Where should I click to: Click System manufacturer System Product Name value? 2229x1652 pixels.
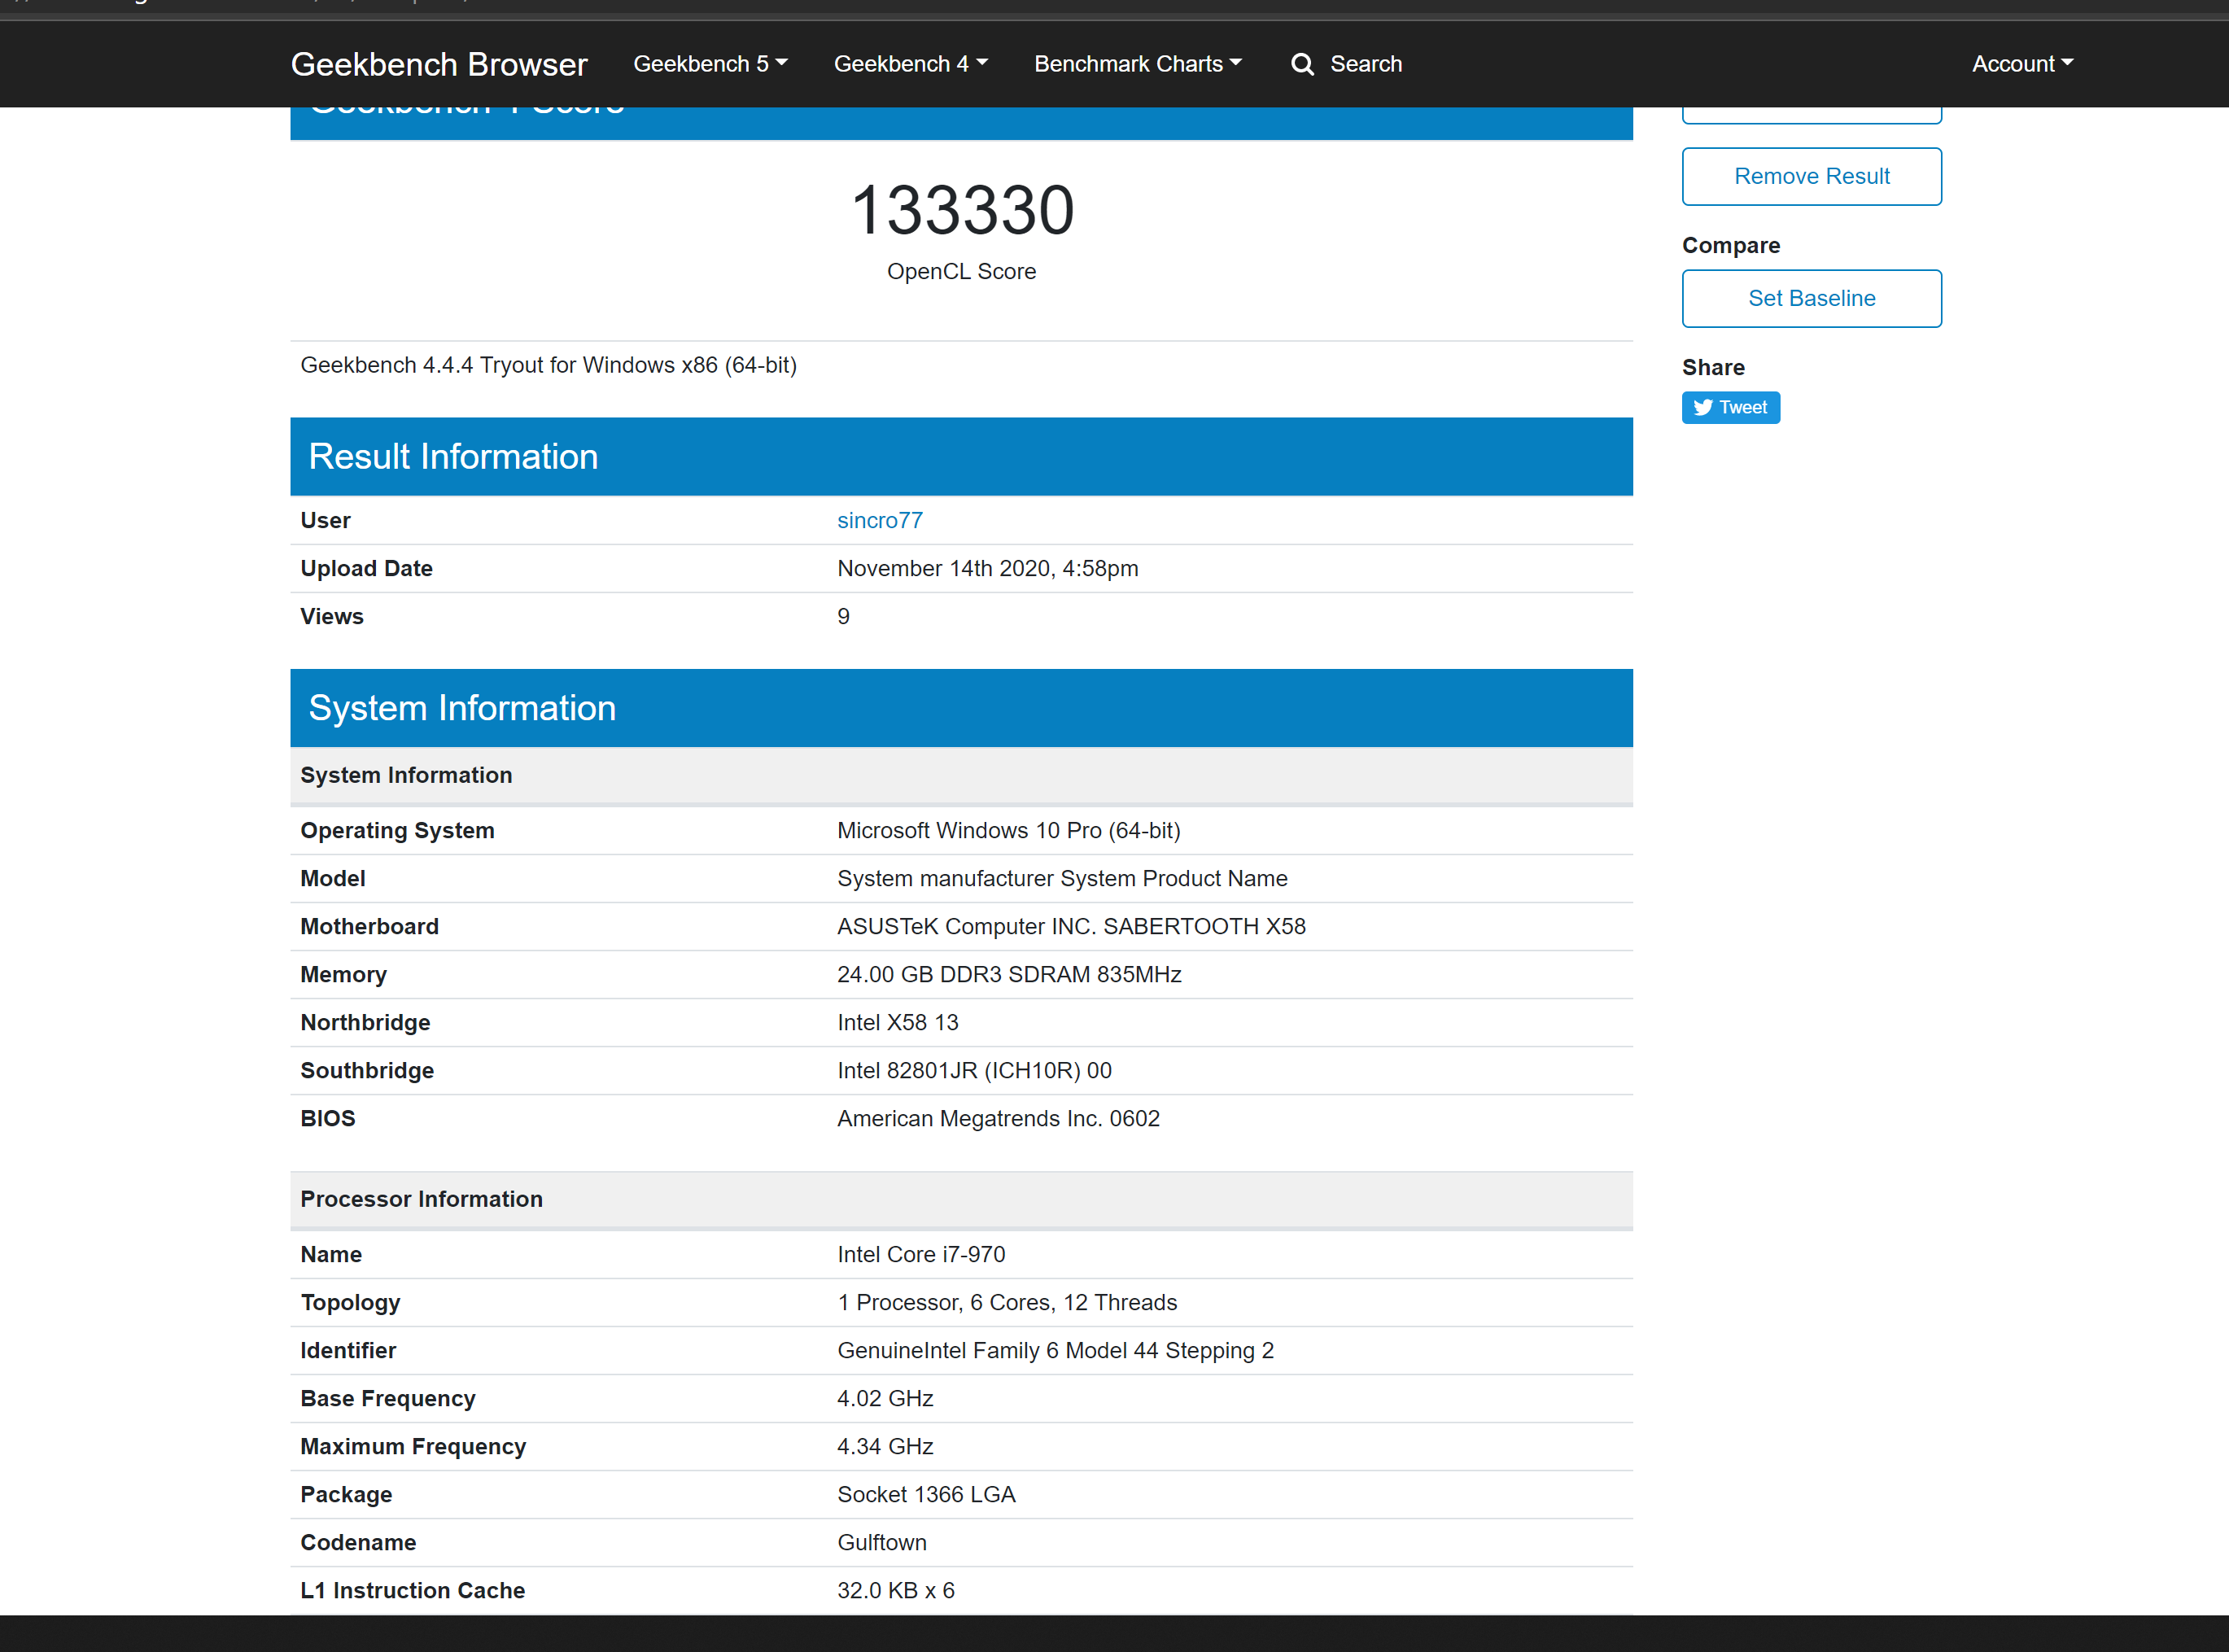coord(1062,878)
